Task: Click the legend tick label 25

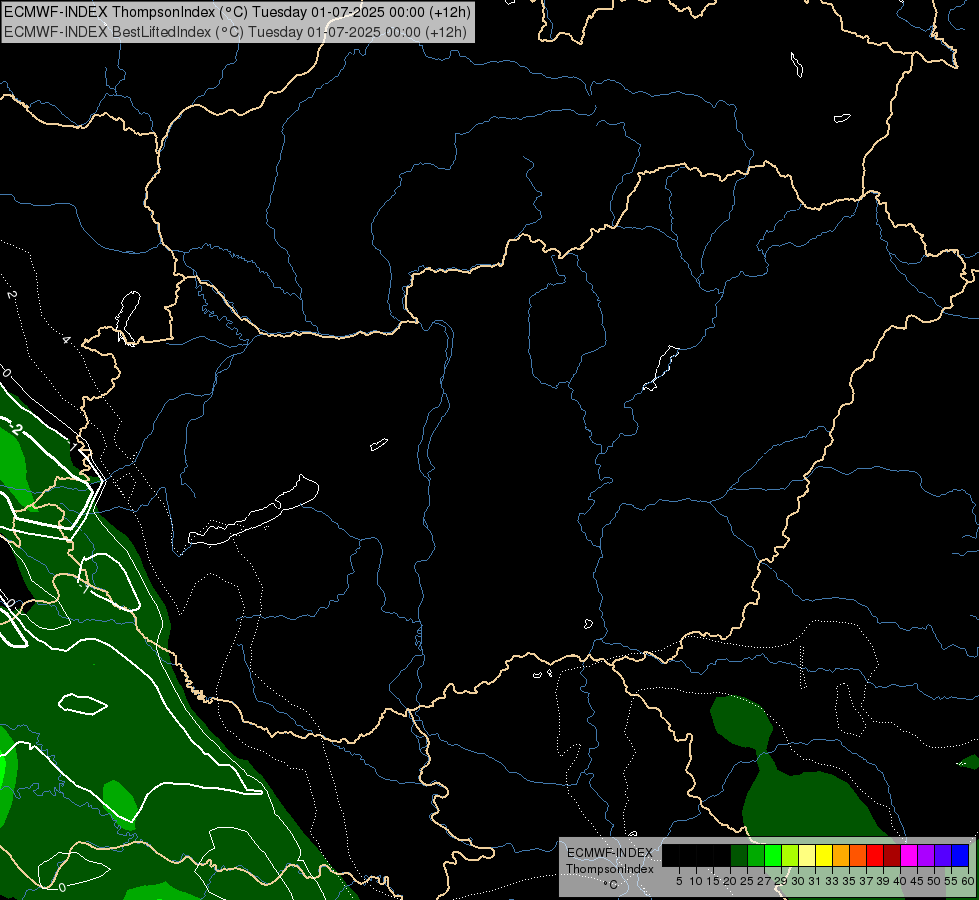Action: tap(747, 881)
